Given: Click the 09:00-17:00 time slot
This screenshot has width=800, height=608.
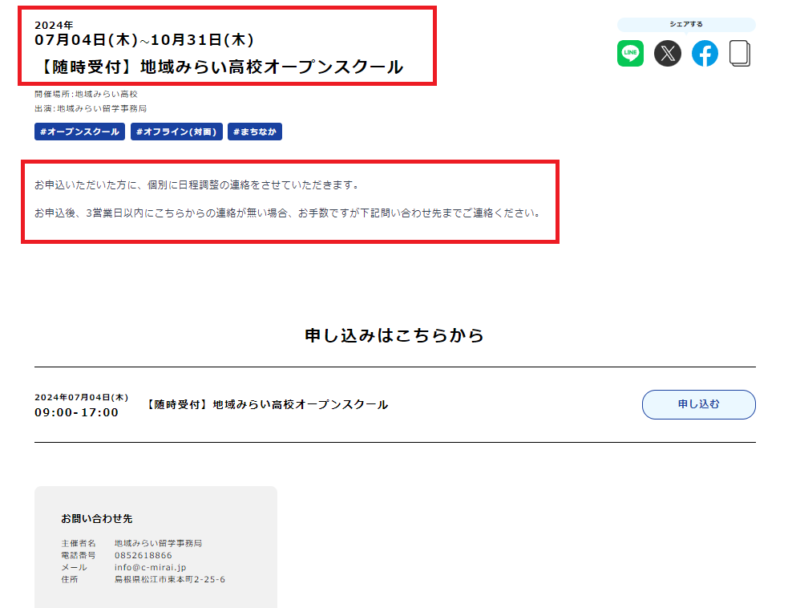Looking at the screenshot, I should [x=76, y=412].
